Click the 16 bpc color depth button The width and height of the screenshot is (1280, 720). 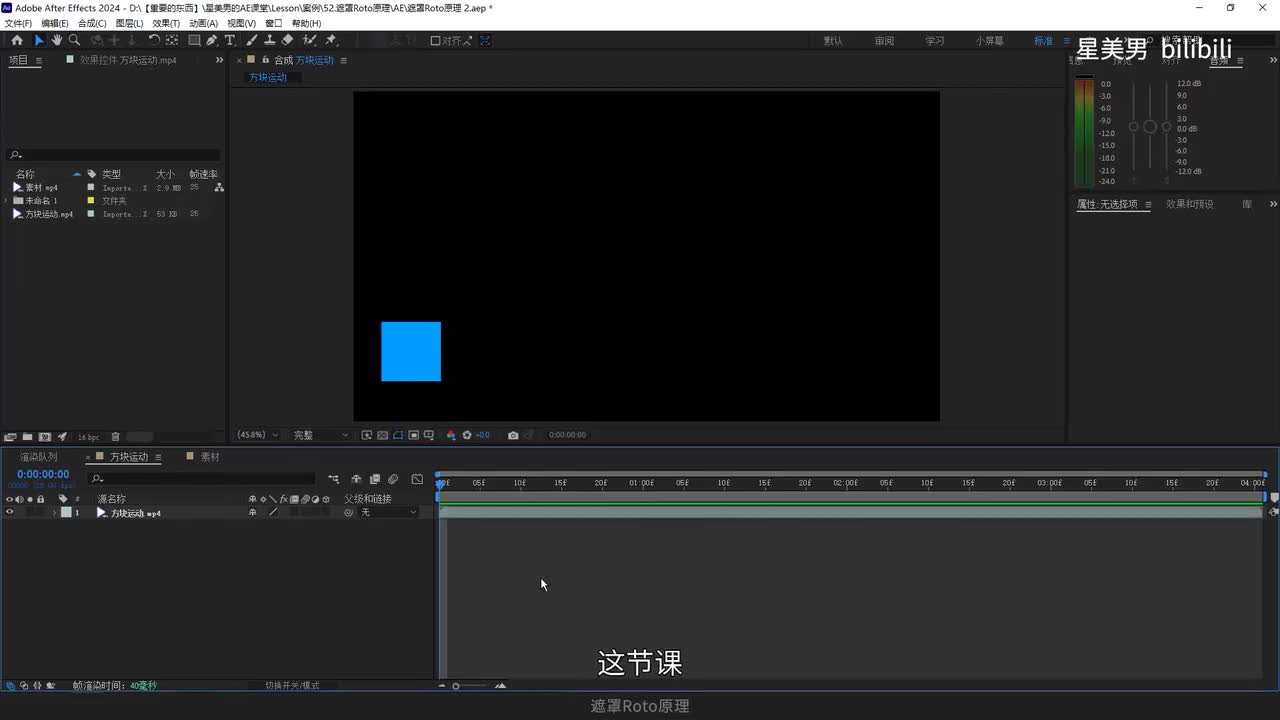[89, 437]
